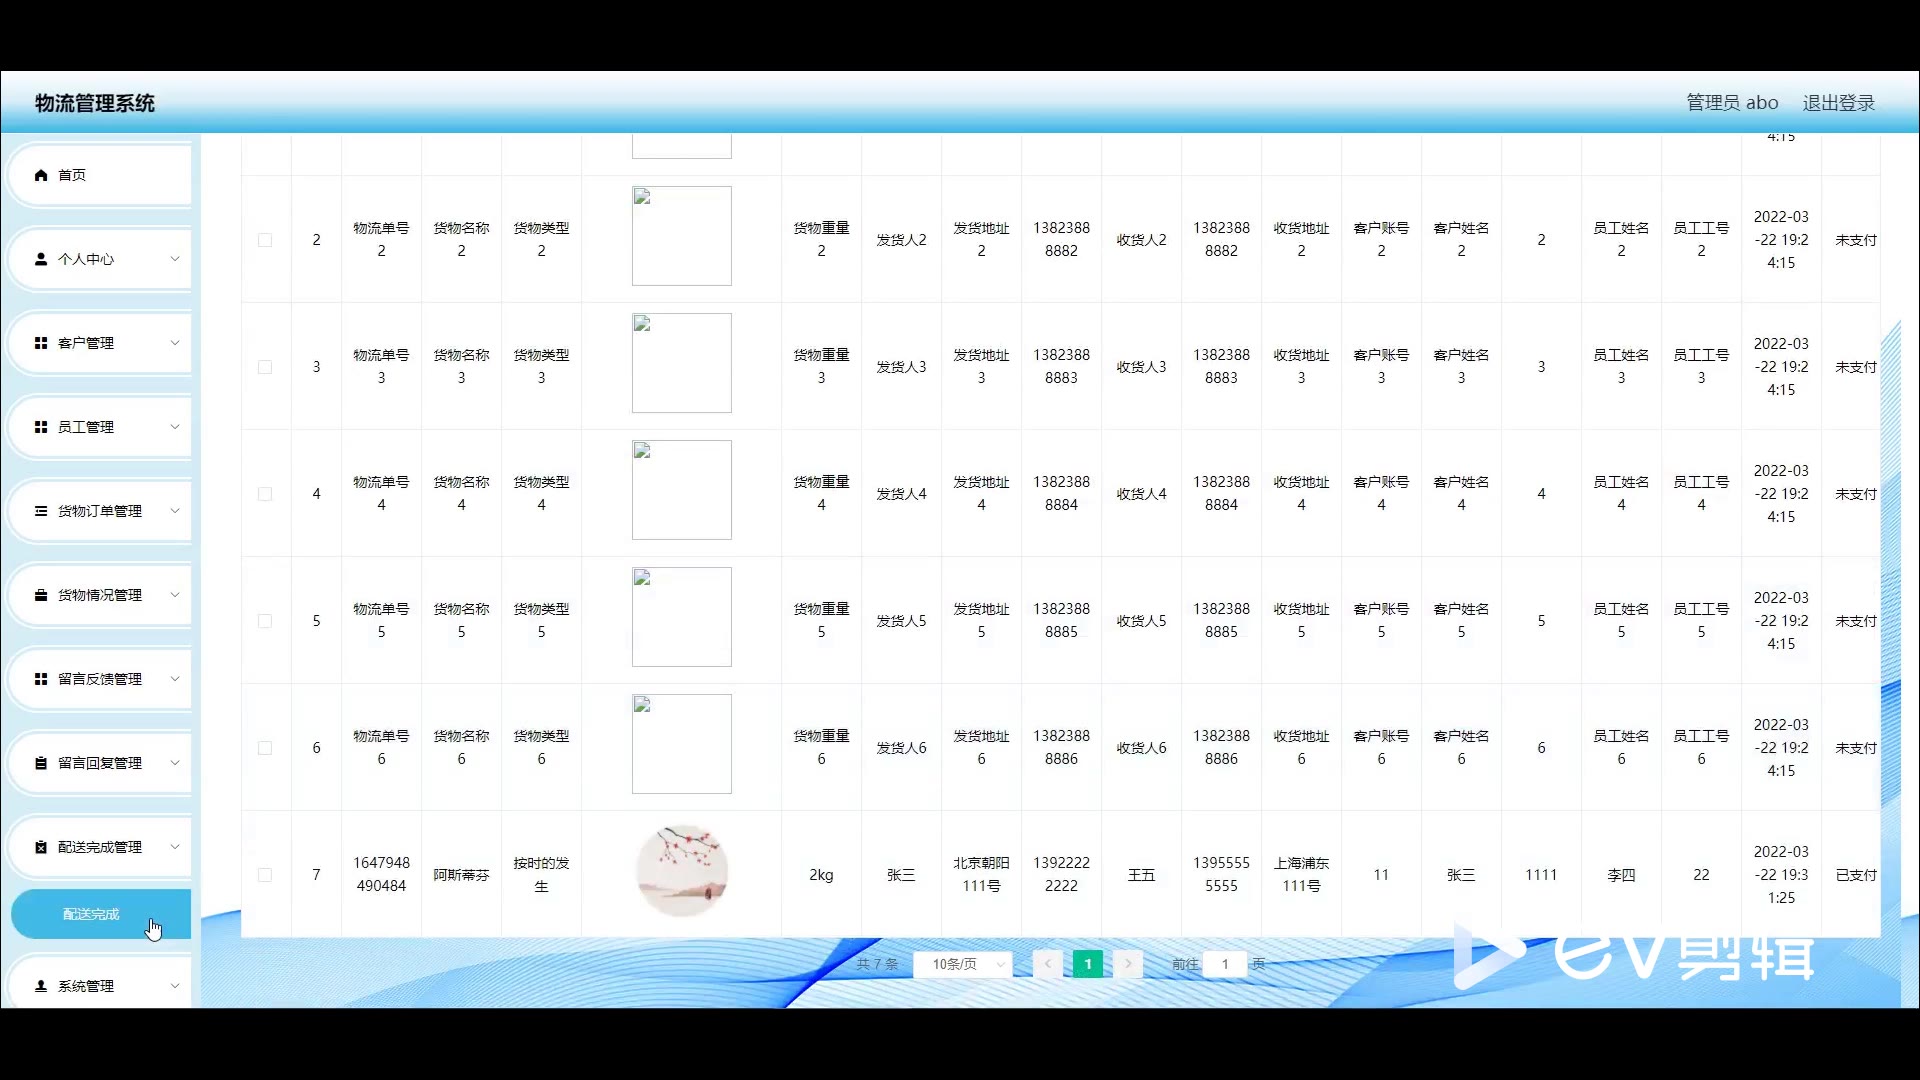Click cell 1647948490484 in row 7
The width and height of the screenshot is (1920, 1080).
(x=381, y=875)
